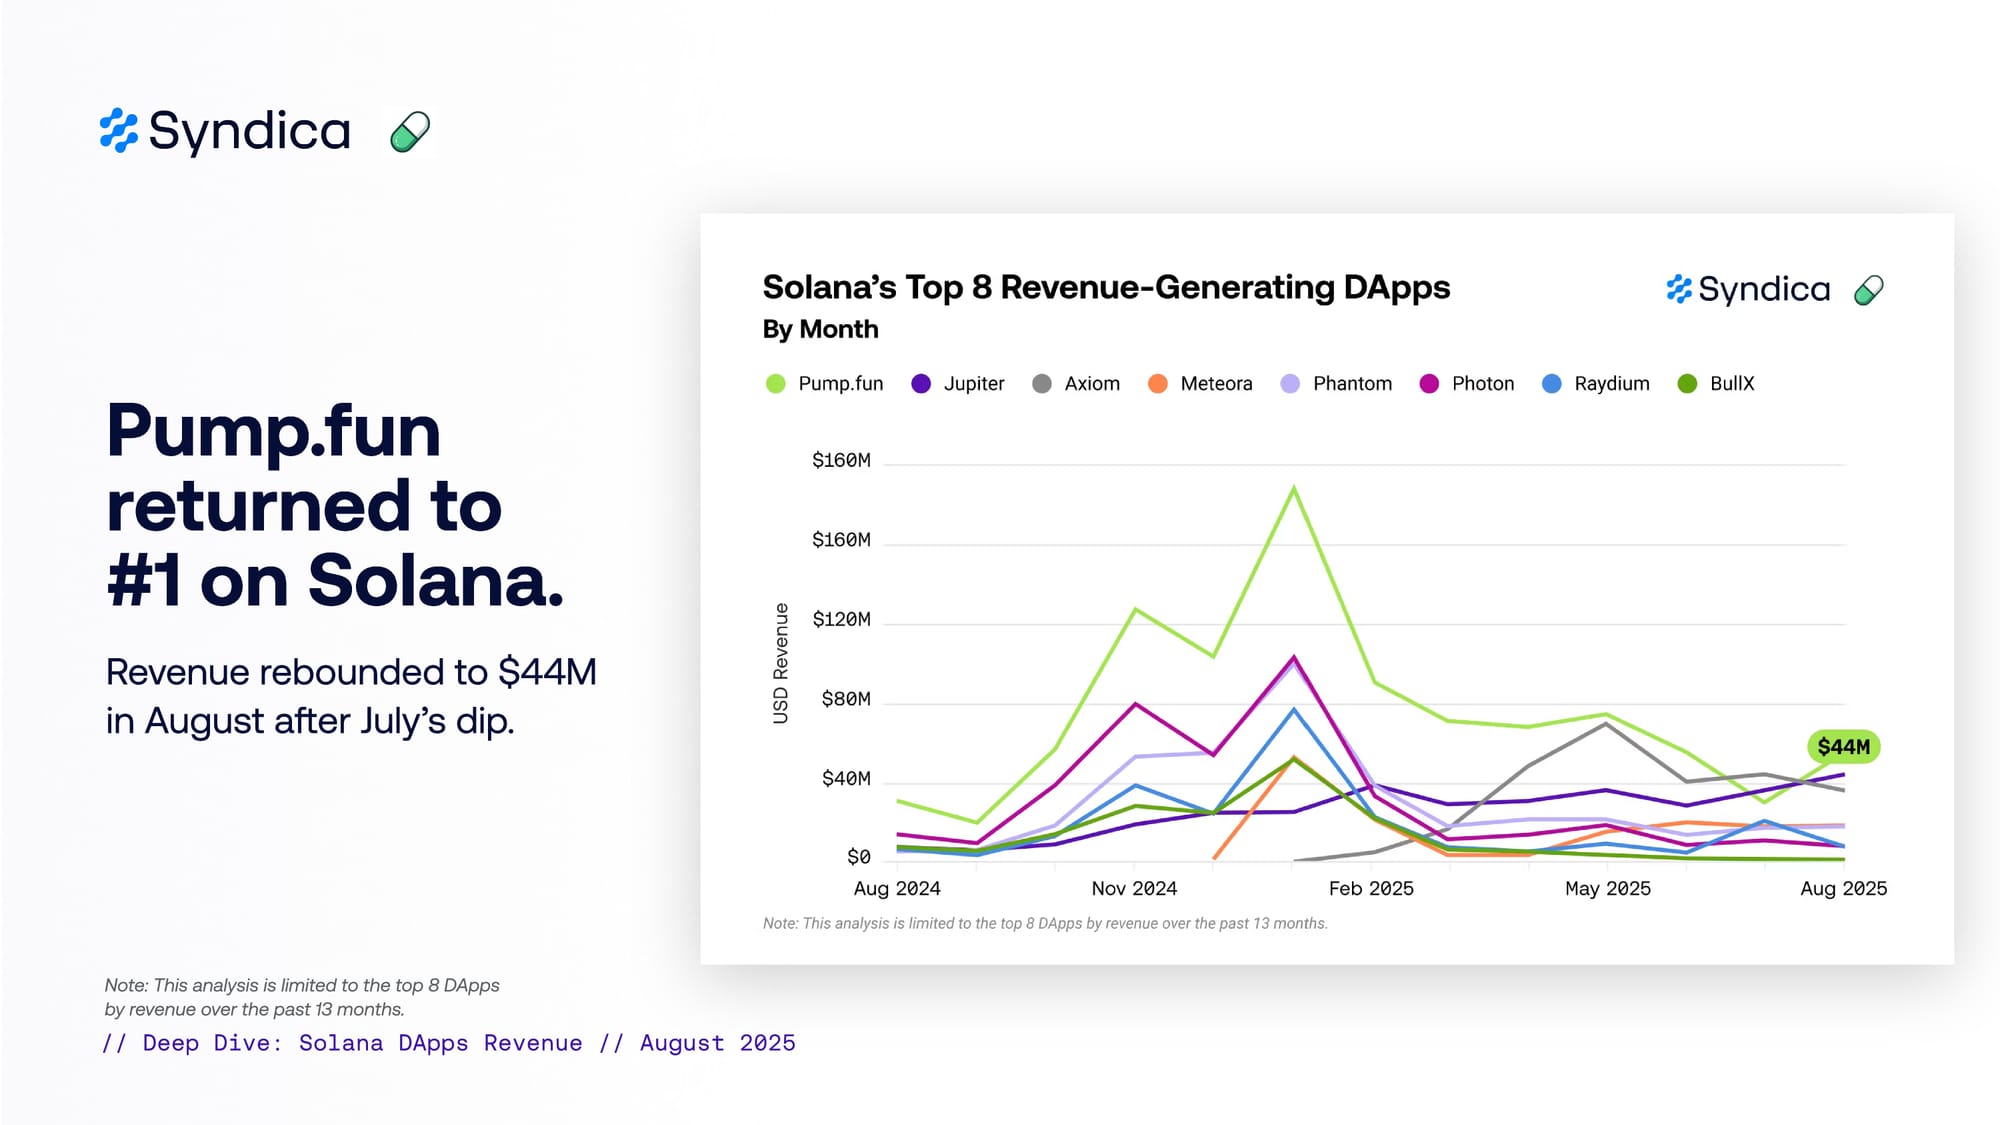
Task: Click the $40M y-axis label
Action: [x=846, y=779]
